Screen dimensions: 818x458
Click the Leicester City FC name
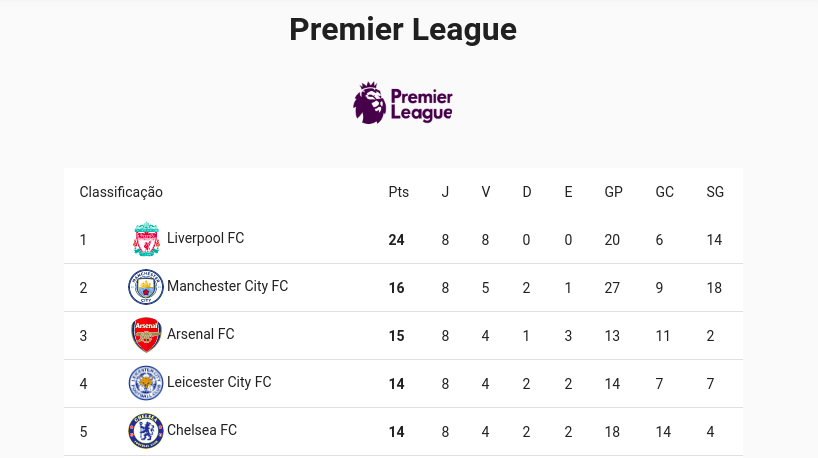click(219, 382)
